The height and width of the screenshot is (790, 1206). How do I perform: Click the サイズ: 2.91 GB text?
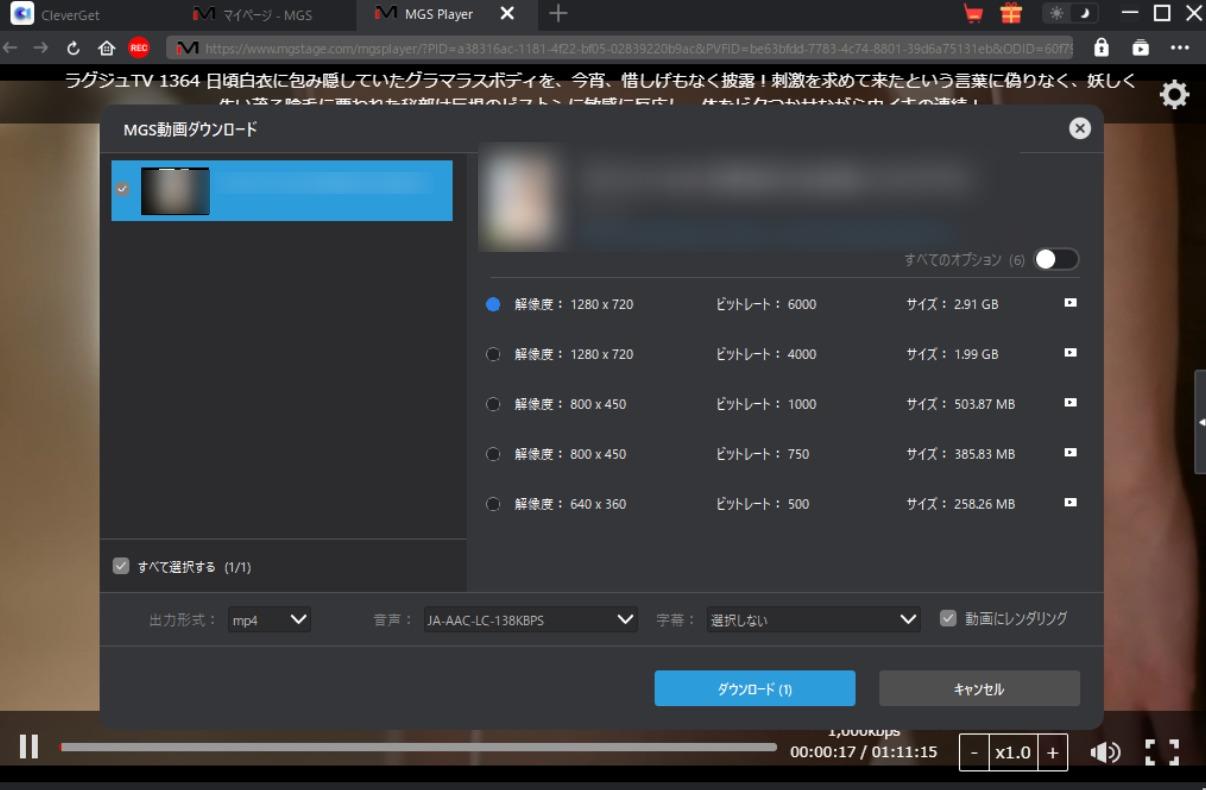952,304
